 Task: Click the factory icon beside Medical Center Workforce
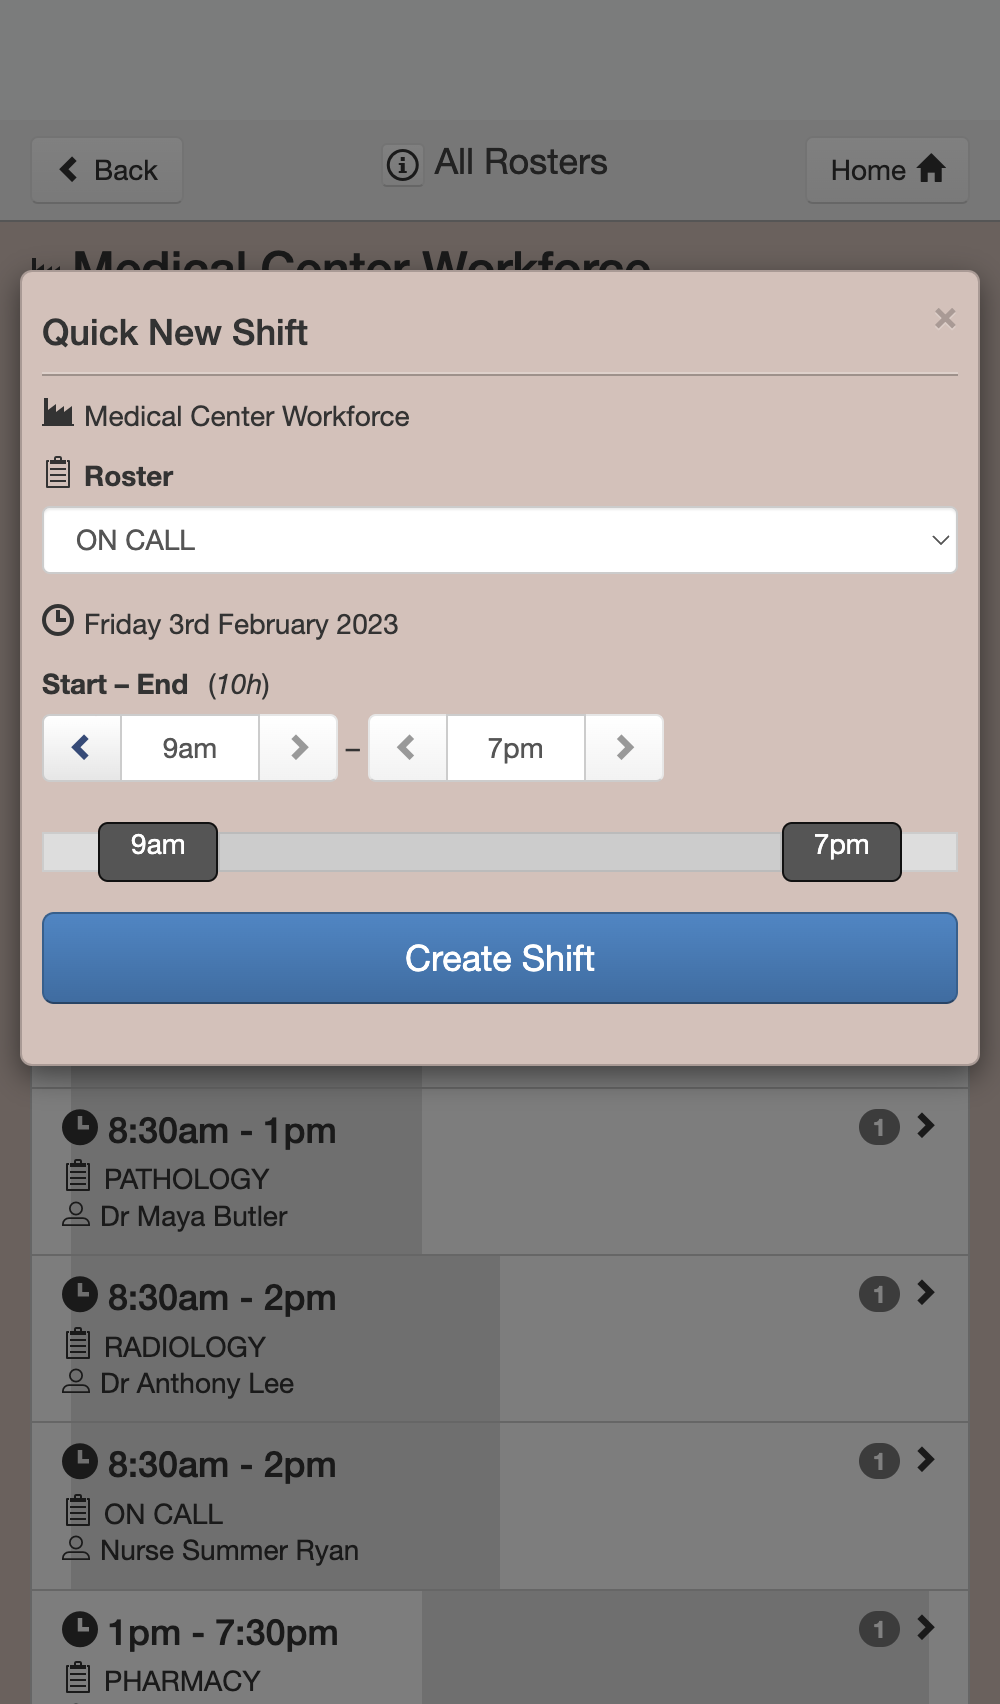coord(58,413)
